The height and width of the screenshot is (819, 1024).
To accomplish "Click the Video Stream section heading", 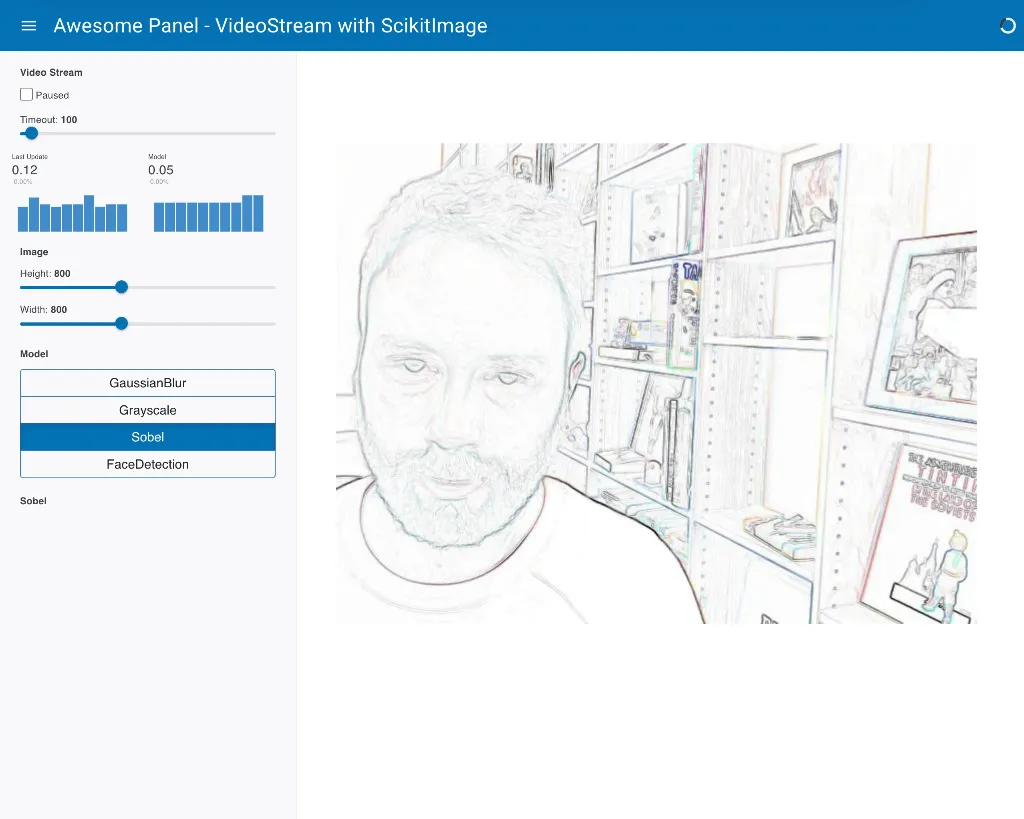I will click(x=51, y=73).
